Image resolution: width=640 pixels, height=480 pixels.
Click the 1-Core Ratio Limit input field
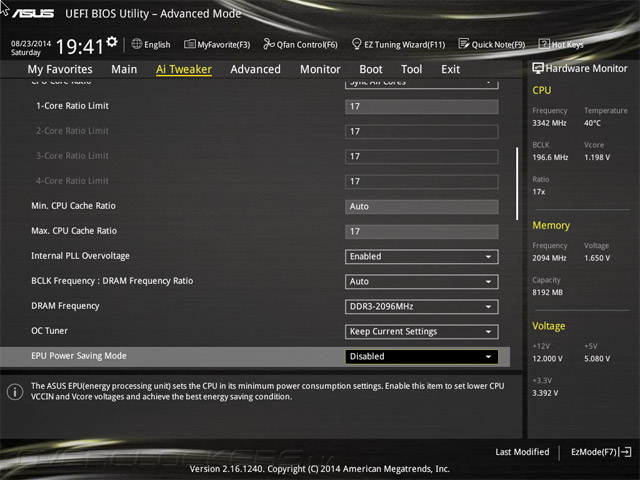(422, 107)
